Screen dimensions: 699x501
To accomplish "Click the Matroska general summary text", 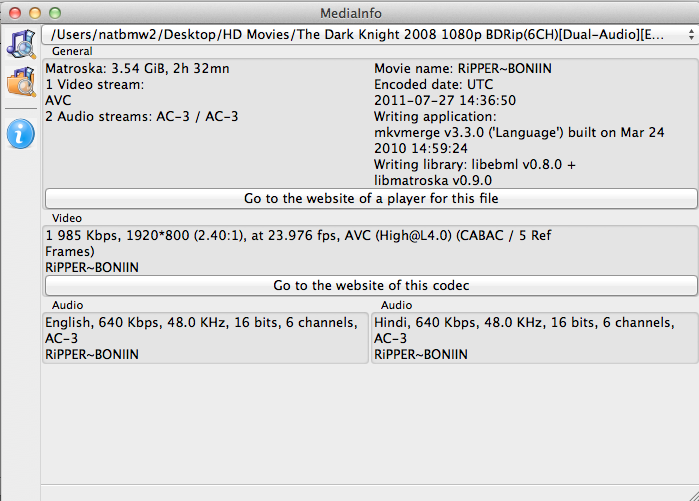I will point(137,69).
